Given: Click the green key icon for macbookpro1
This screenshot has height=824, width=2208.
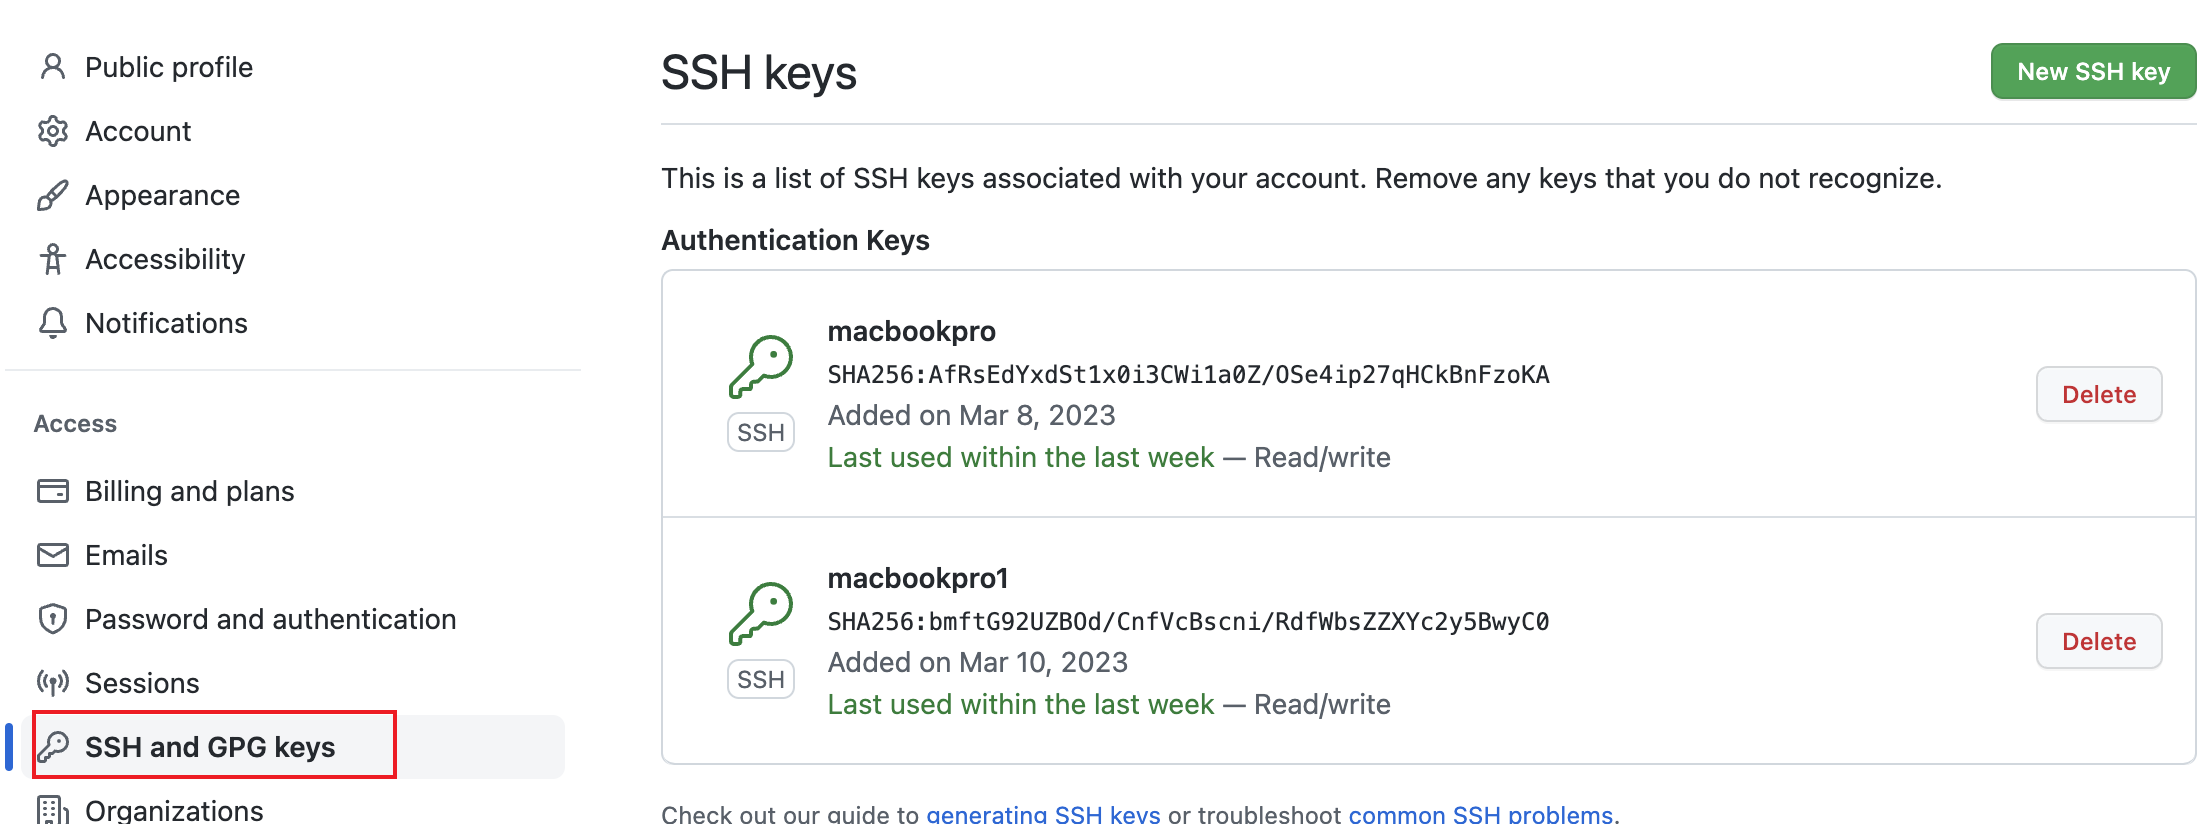Looking at the screenshot, I should tap(761, 614).
